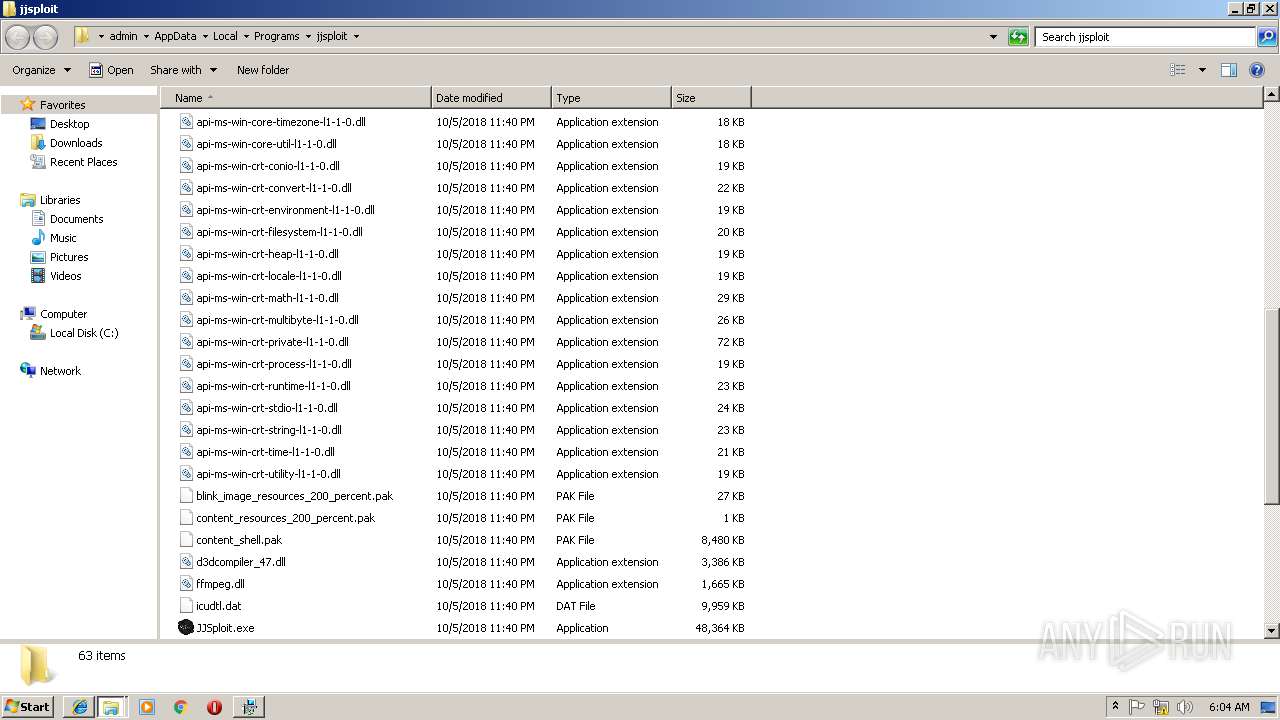
Task: Open Internet Explorer from the taskbar
Action: 79,707
